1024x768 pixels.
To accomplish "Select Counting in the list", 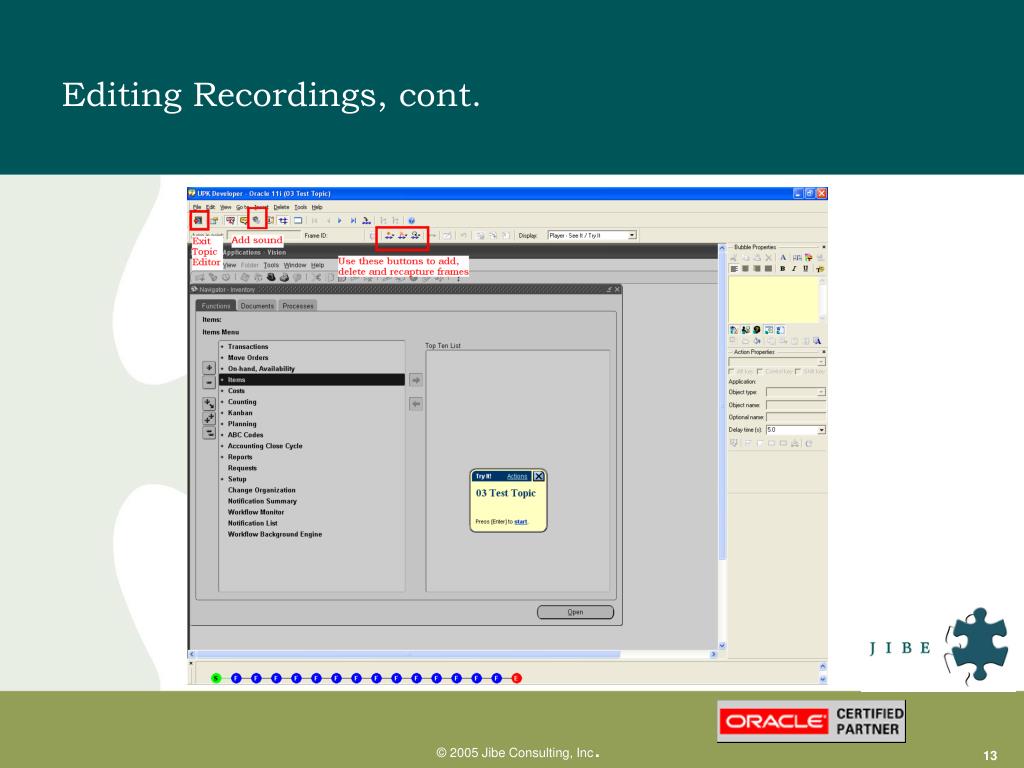I will click(242, 402).
